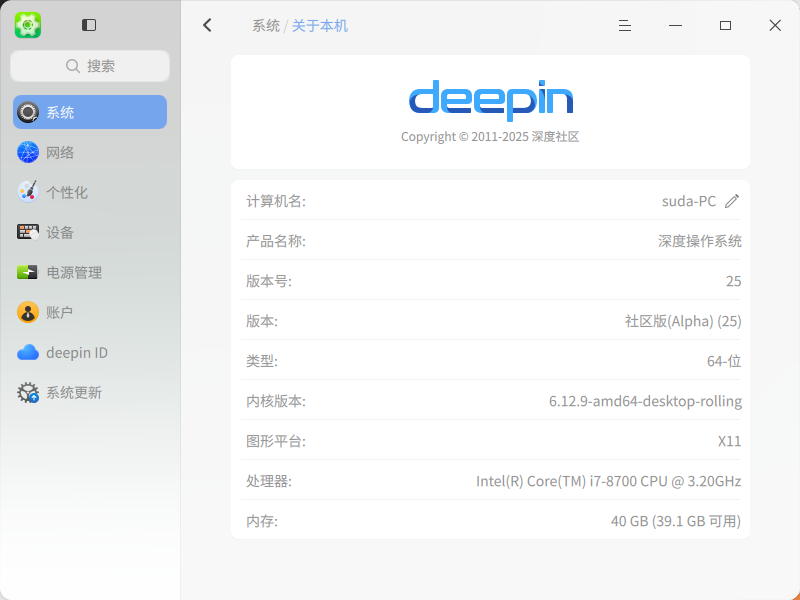Image resolution: width=800 pixels, height=600 pixels.
Task: Edit the computer name with pencil icon
Action: 732,201
